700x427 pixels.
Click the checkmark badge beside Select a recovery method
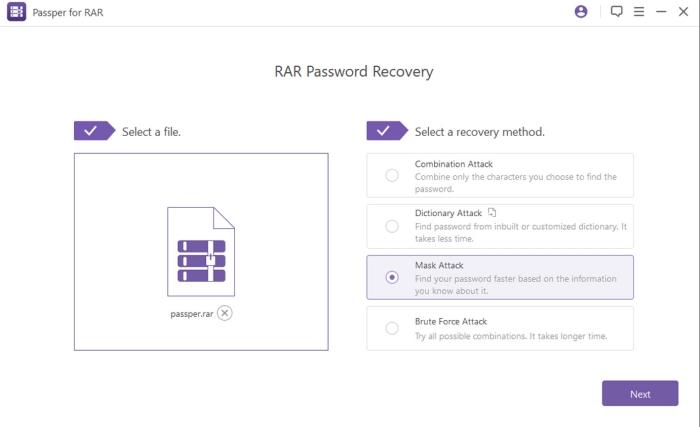coord(387,131)
